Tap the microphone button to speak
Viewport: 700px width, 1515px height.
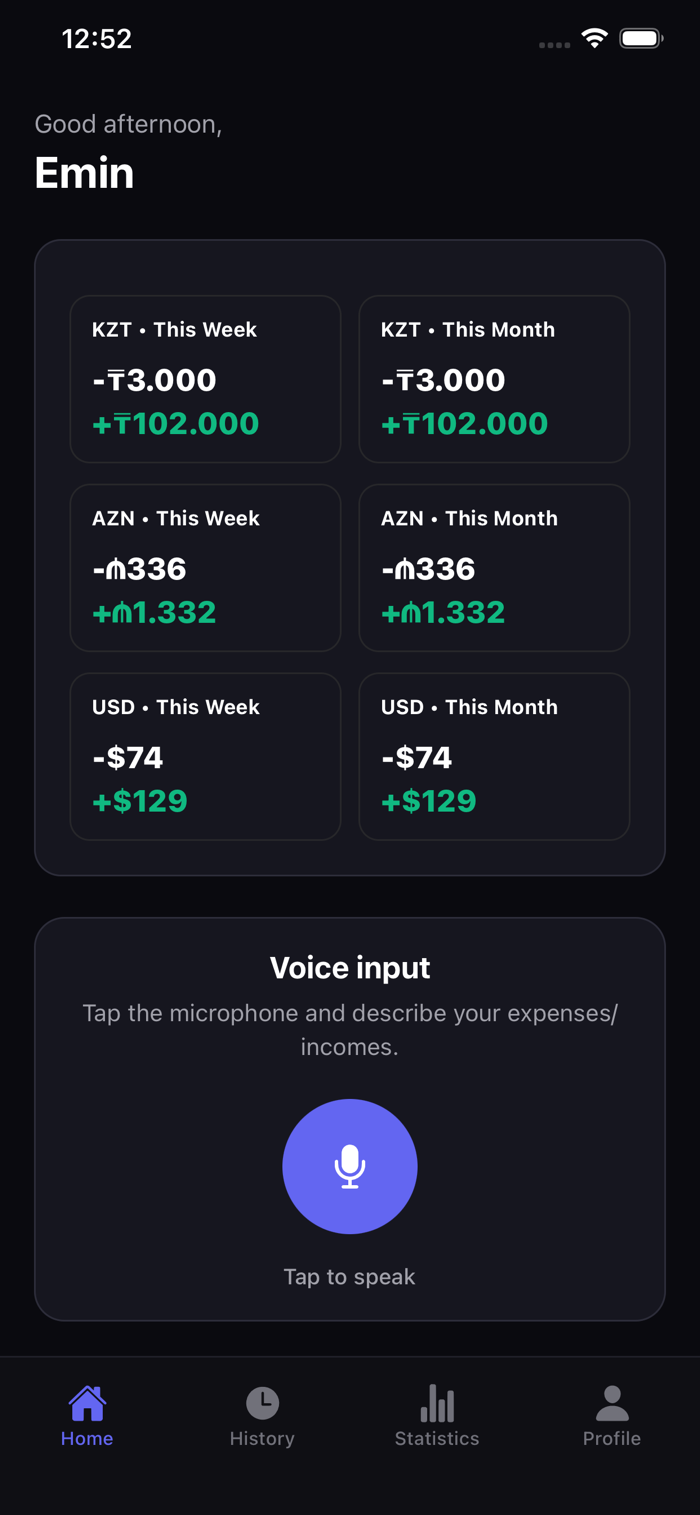350,1166
